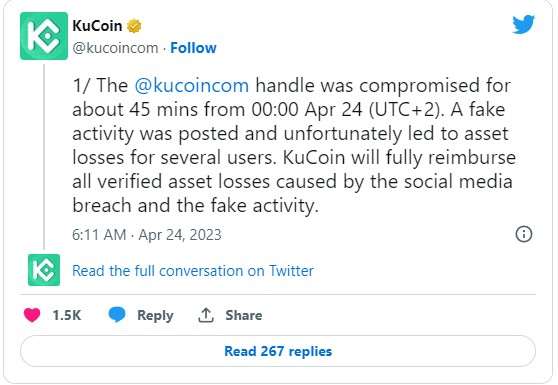This screenshot has width=558, height=385.
Task: Click the gray @kucoincom handle under name
Action: [x=115, y=48]
